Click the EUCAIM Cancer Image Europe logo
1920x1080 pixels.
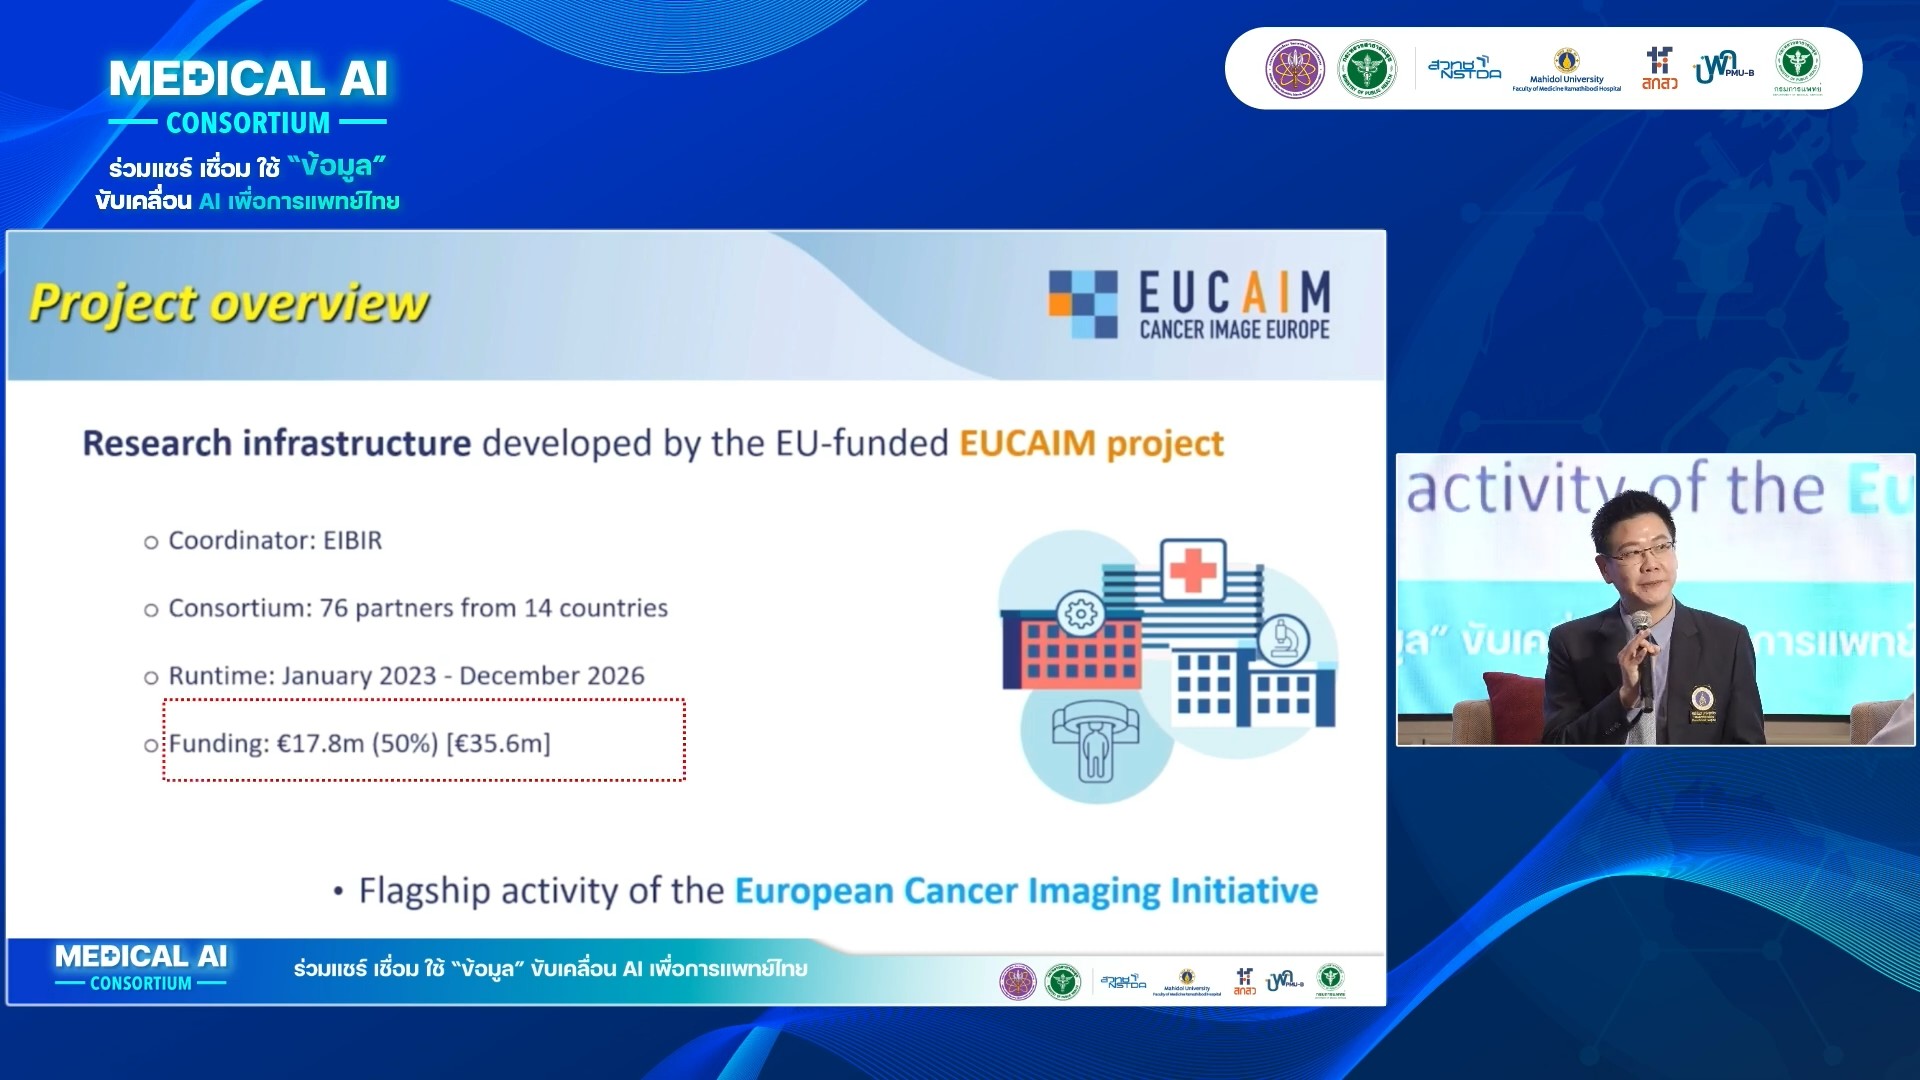pos(1189,304)
